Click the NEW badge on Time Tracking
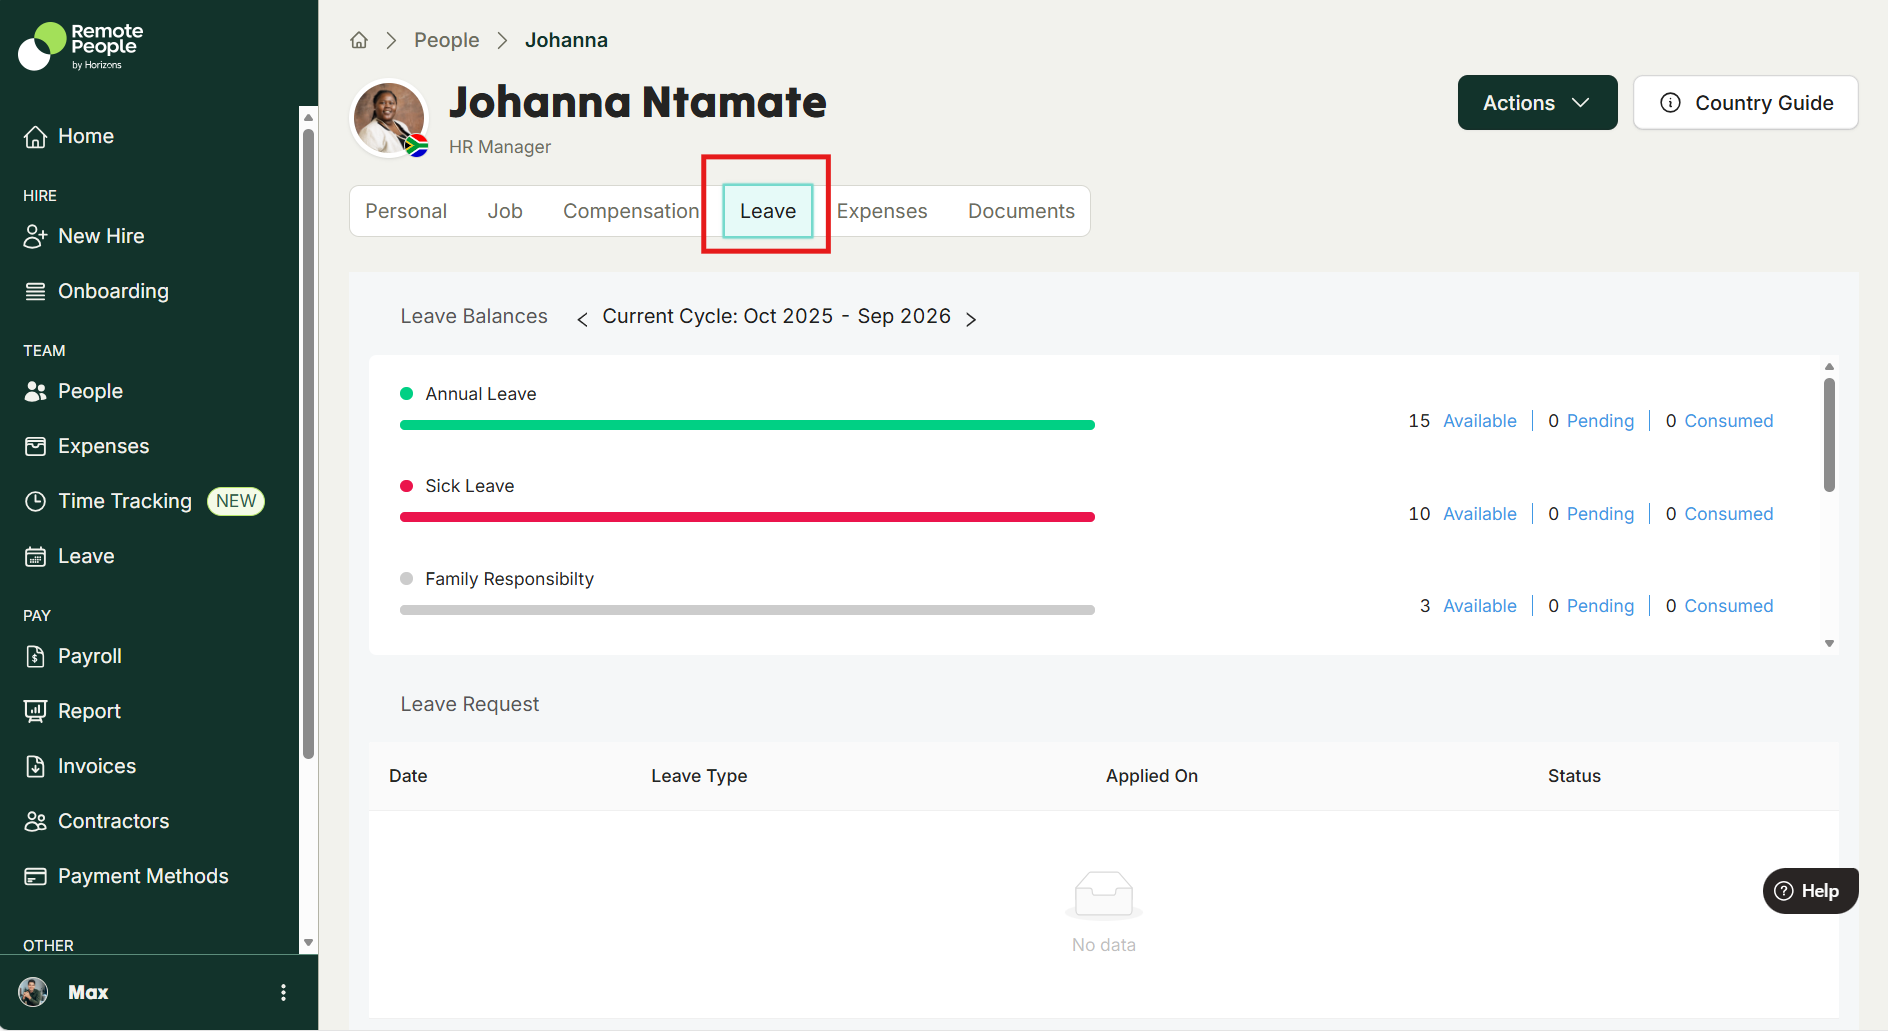 [236, 501]
